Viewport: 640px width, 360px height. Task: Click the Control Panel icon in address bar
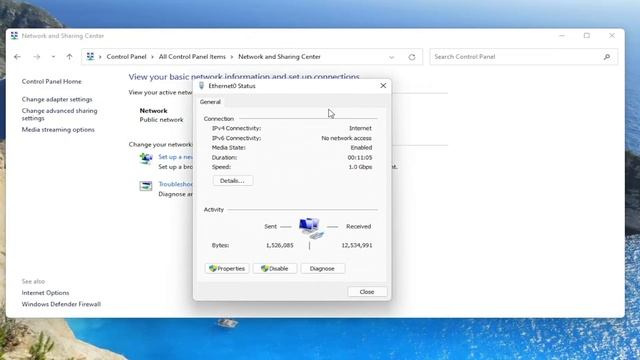(90, 57)
